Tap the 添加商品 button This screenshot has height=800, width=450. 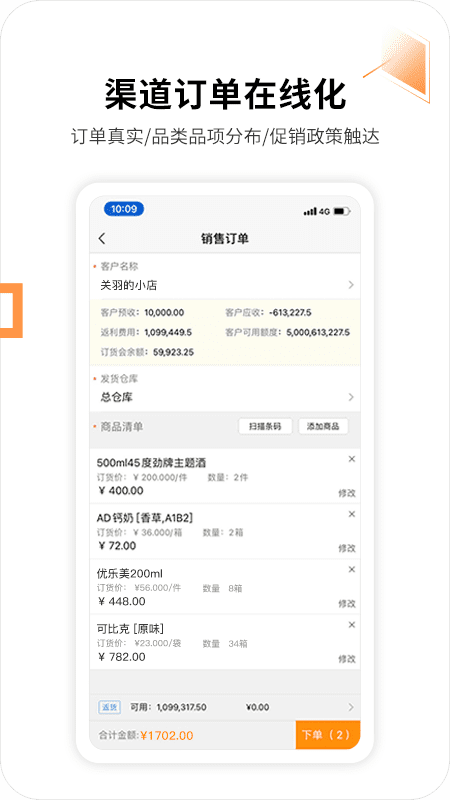tap(323, 427)
